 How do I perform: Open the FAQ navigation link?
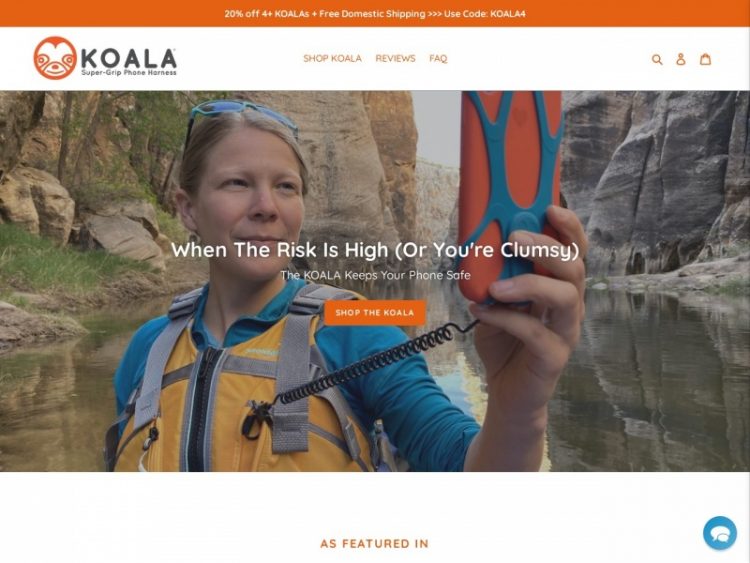point(438,58)
